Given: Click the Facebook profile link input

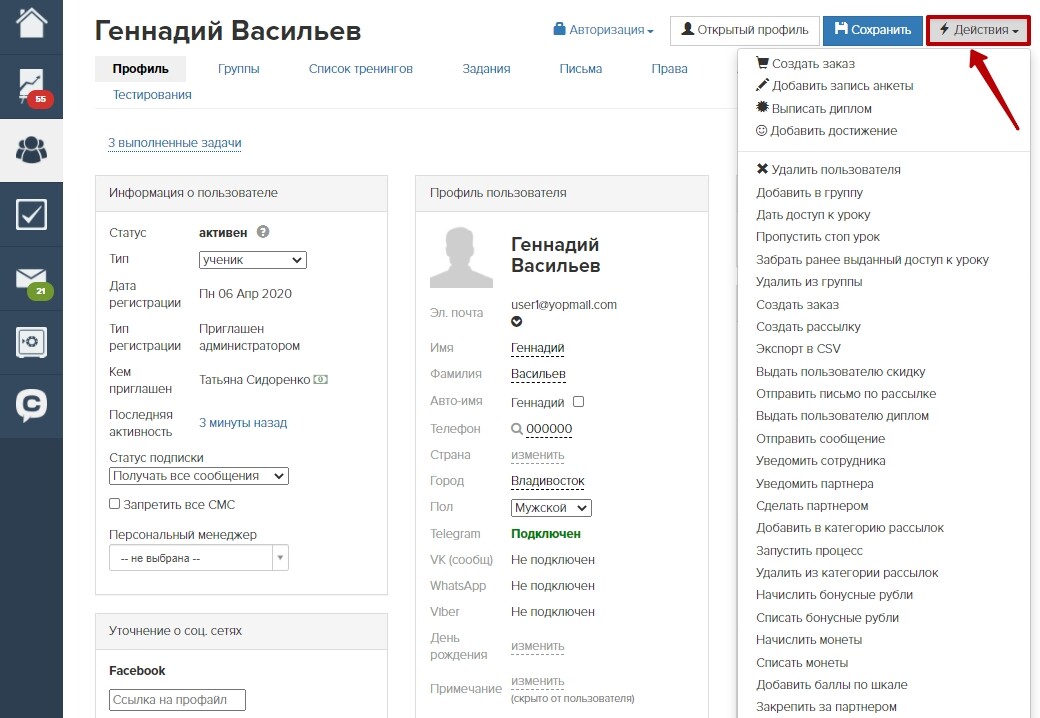Looking at the screenshot, I should [x=177, y=700].
